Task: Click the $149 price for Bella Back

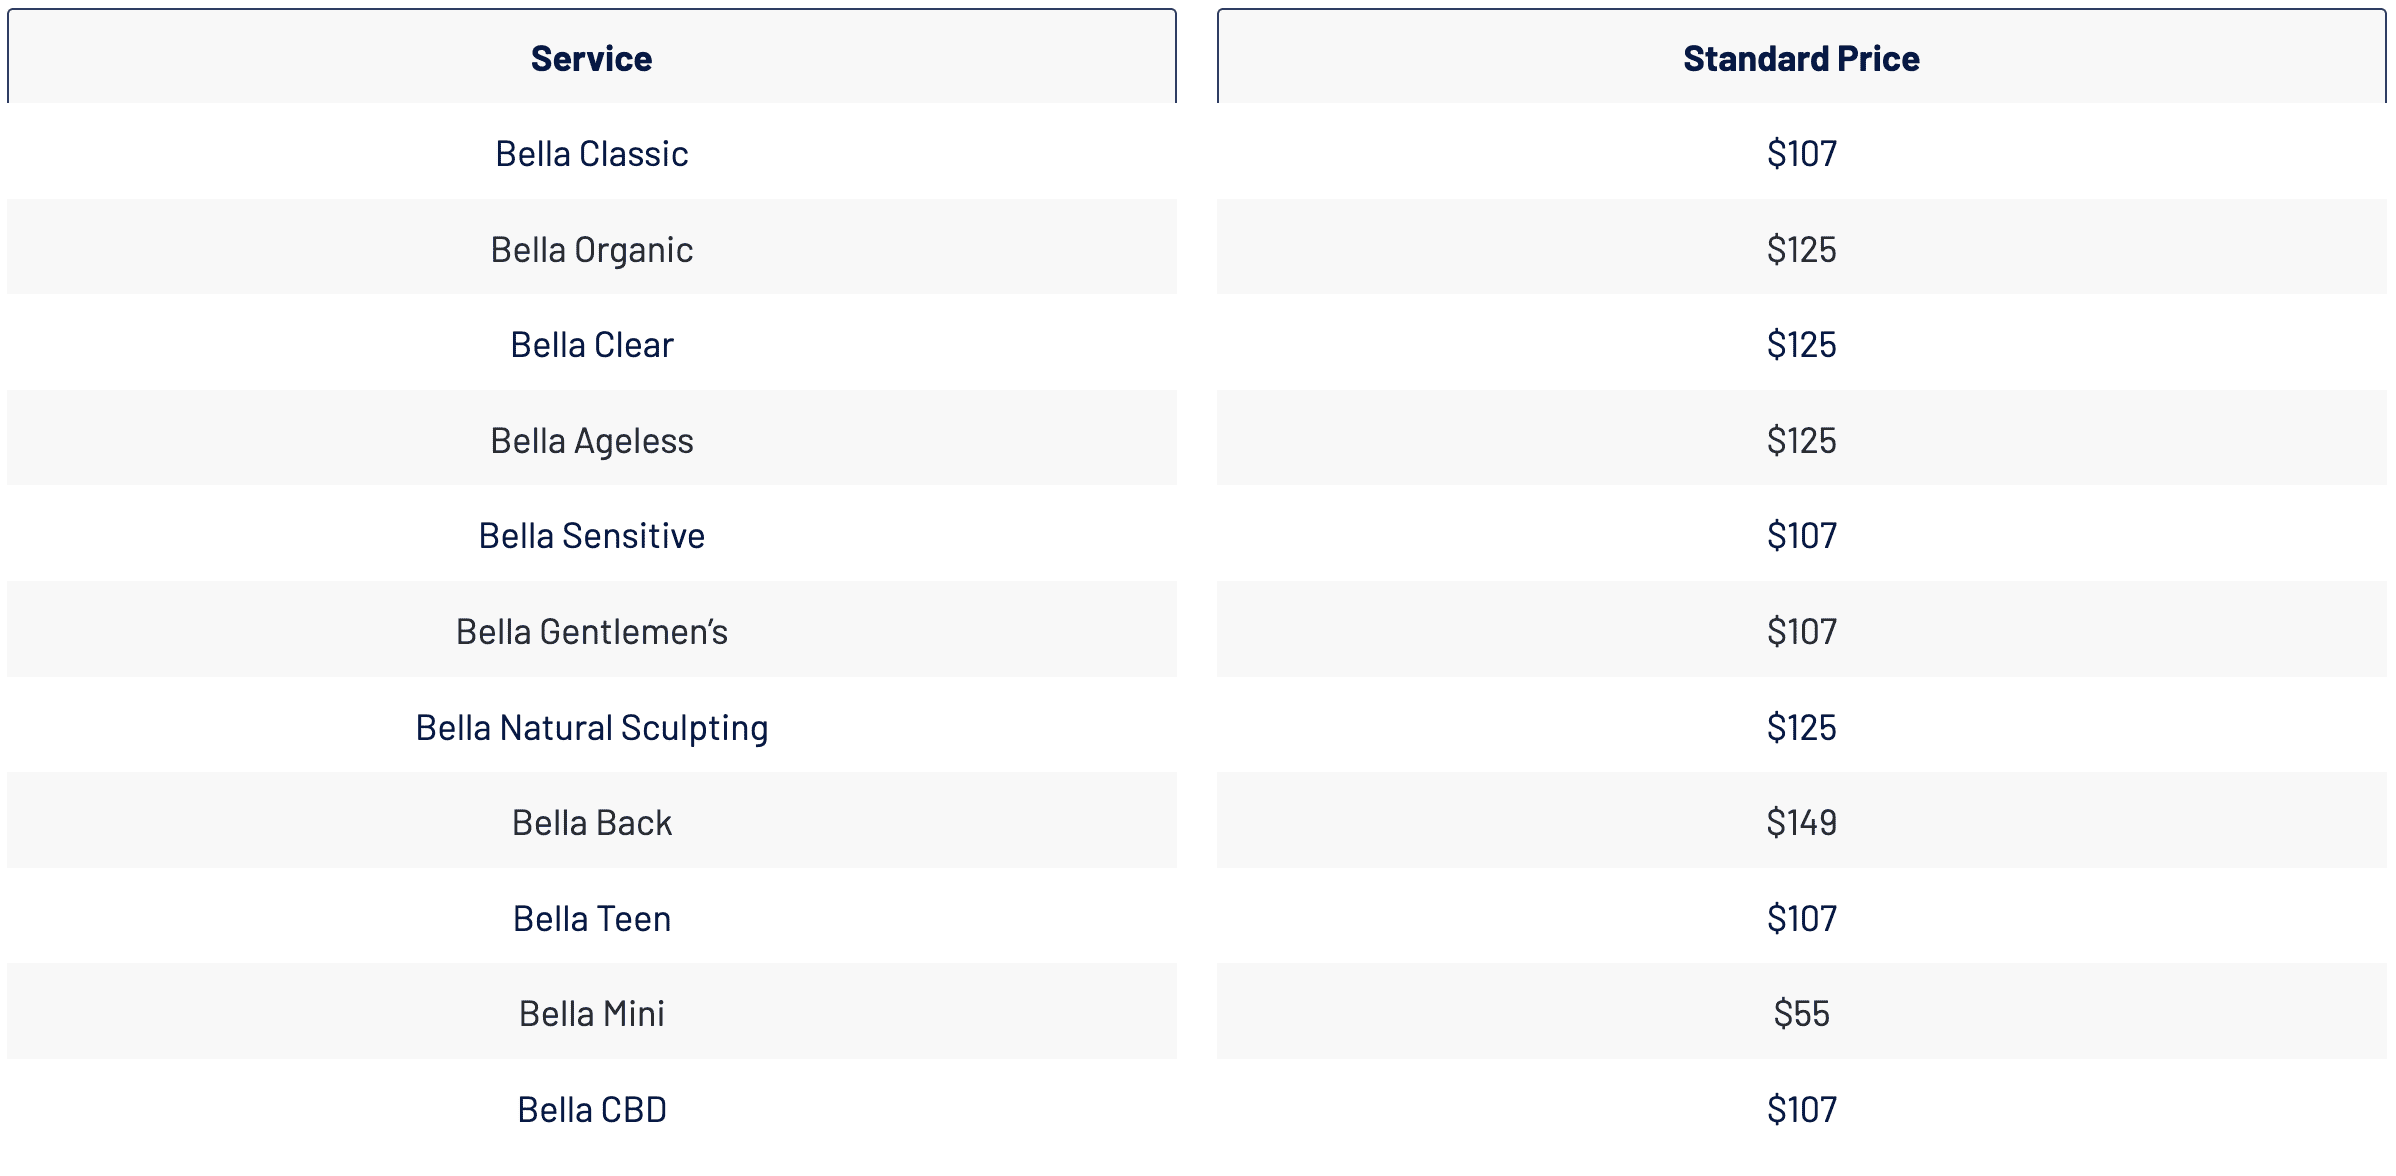Action: tap(1801, 823)
